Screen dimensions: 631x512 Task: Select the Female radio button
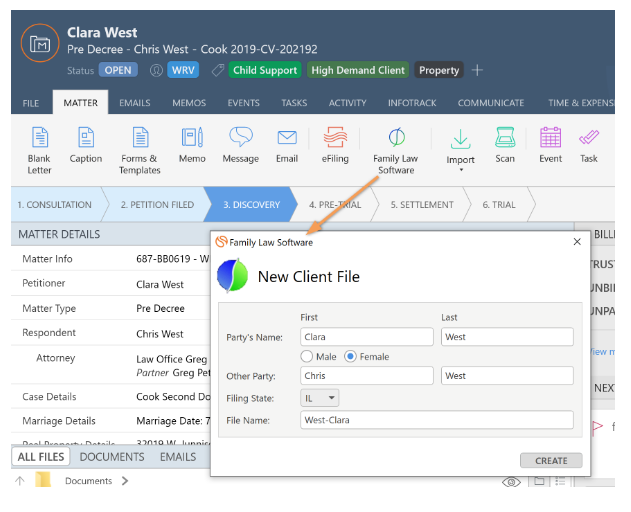pyautogui.click(x=350, y=356)
